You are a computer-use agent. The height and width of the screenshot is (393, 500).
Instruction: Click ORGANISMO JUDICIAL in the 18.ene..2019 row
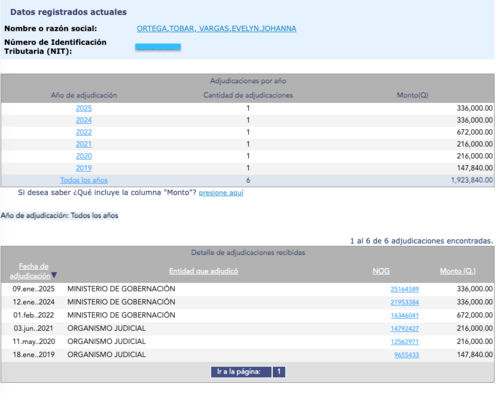click(106, 355)
